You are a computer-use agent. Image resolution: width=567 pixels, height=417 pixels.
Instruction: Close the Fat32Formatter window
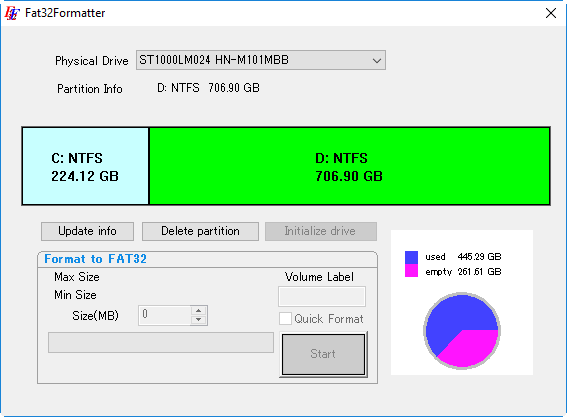click(x=551, y=13)
